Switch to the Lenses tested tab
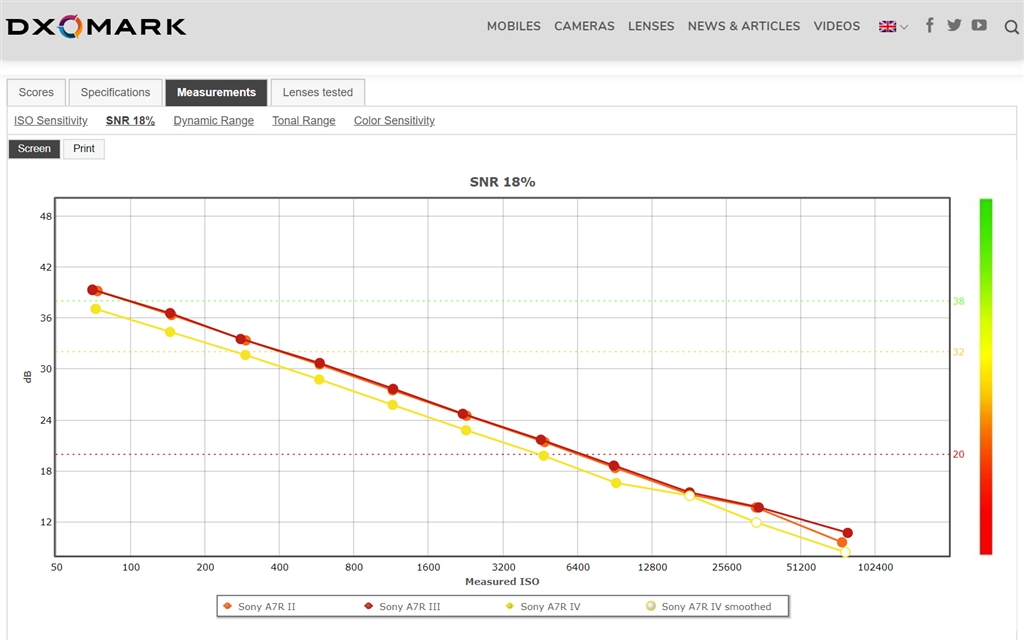 coord(317,92)
